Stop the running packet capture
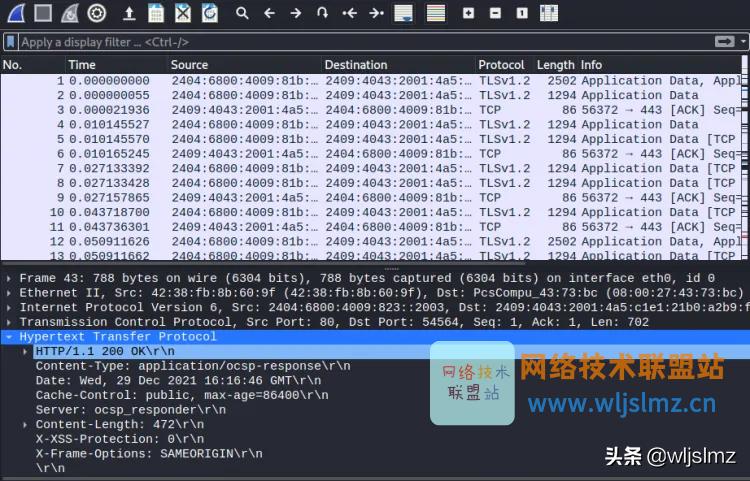The width and height of the screenshot is (750, 481). (43, 13)
